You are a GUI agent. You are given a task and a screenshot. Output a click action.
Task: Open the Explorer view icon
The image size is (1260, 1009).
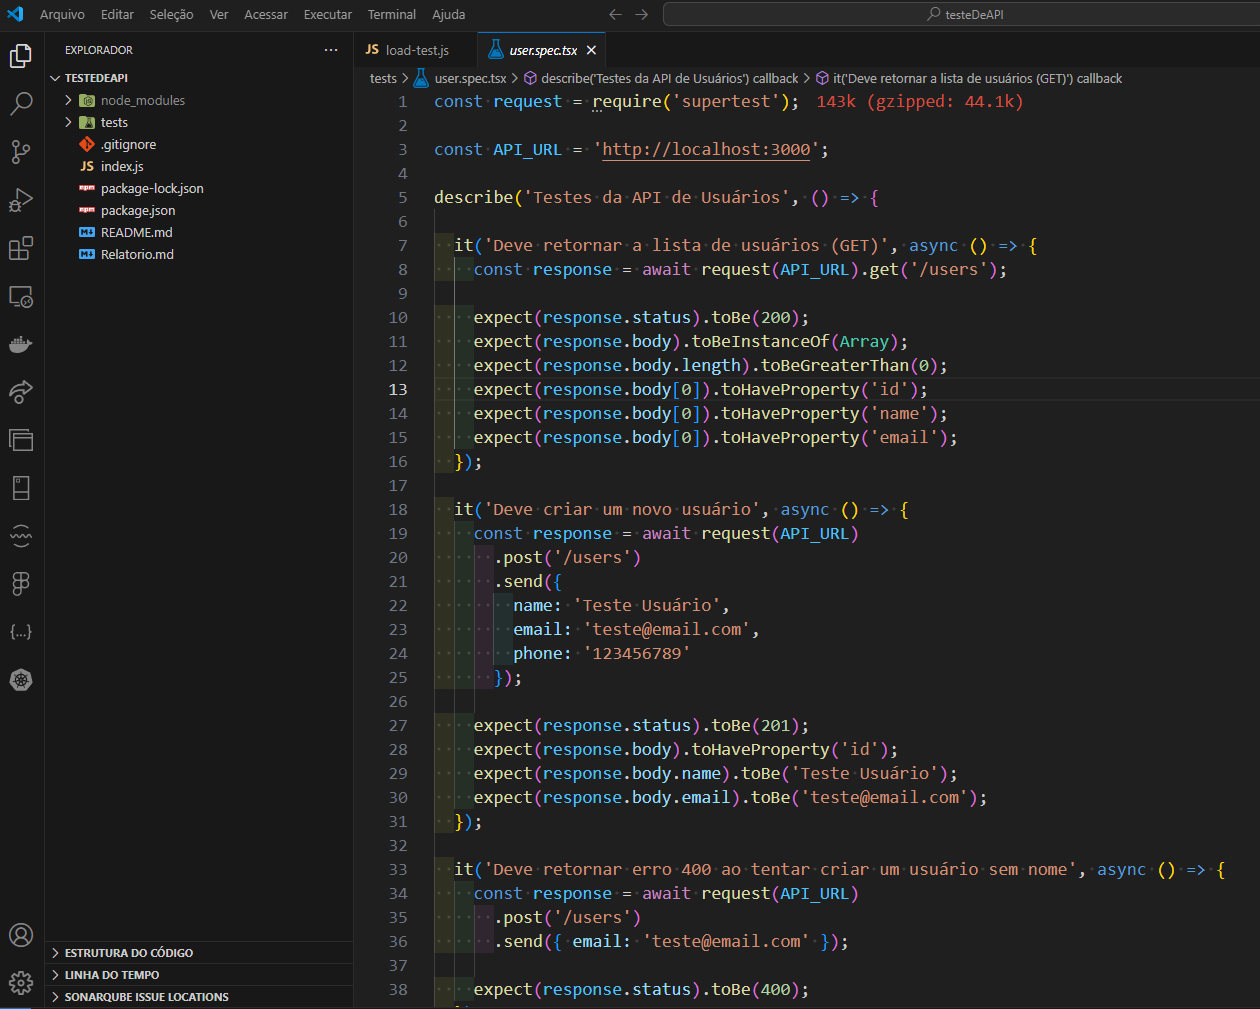coord(21,56)
